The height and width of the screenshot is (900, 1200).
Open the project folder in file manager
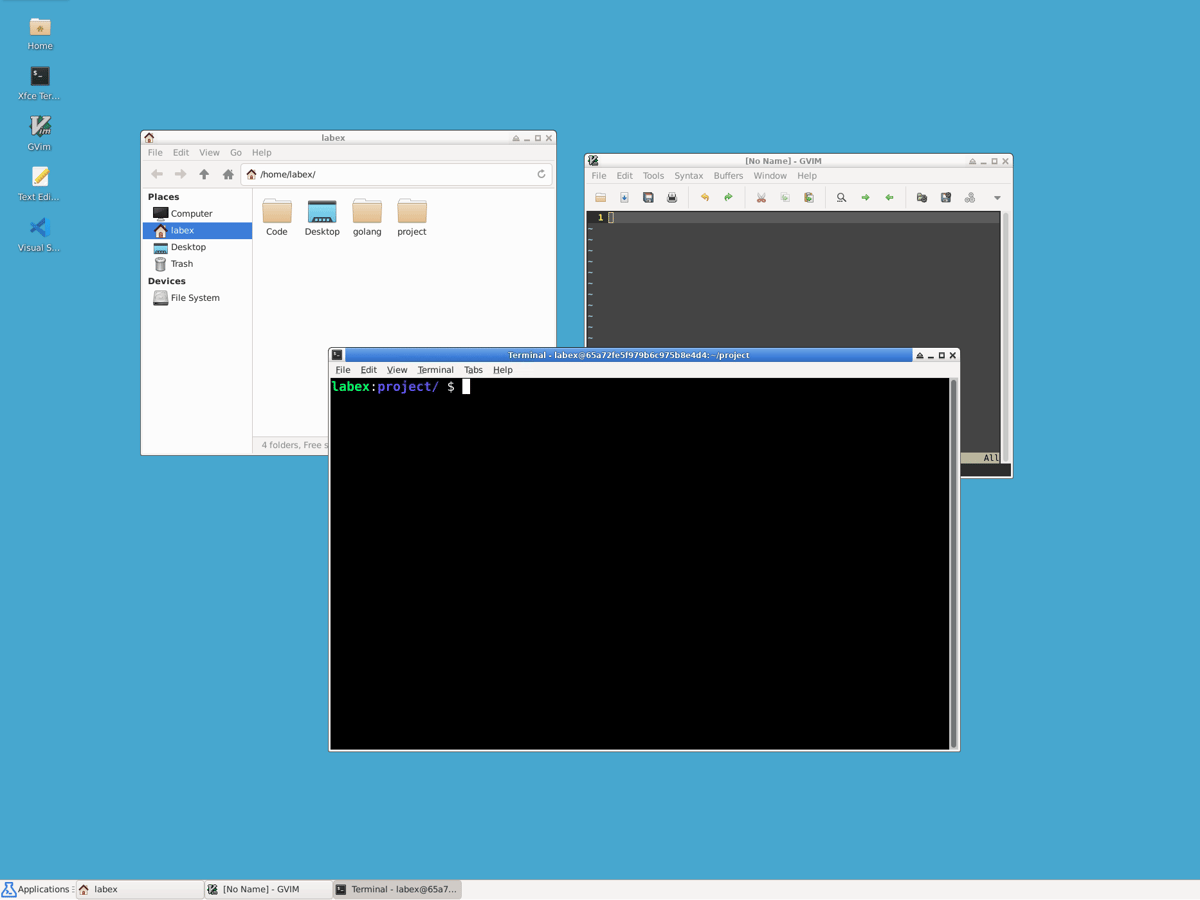[411, 217]
